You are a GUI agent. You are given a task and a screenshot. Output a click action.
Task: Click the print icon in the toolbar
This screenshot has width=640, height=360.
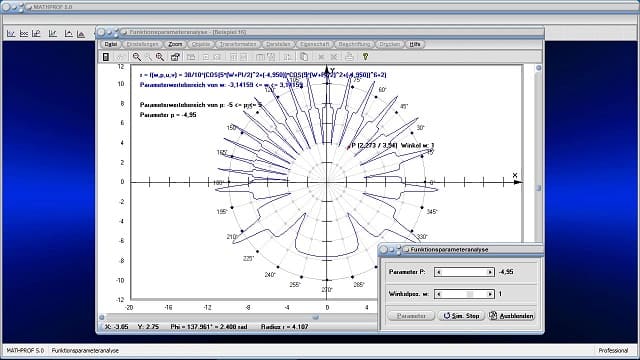pyautogui.click(x=349, y=57)
